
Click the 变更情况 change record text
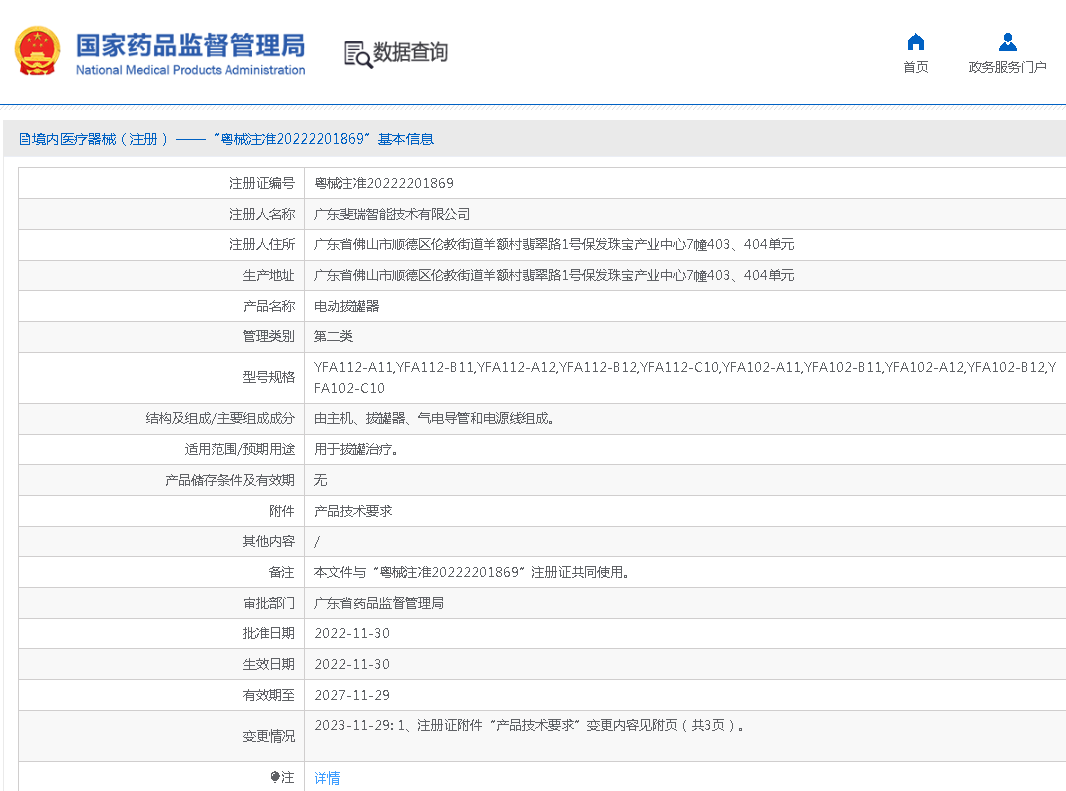(x=529, y=726)
